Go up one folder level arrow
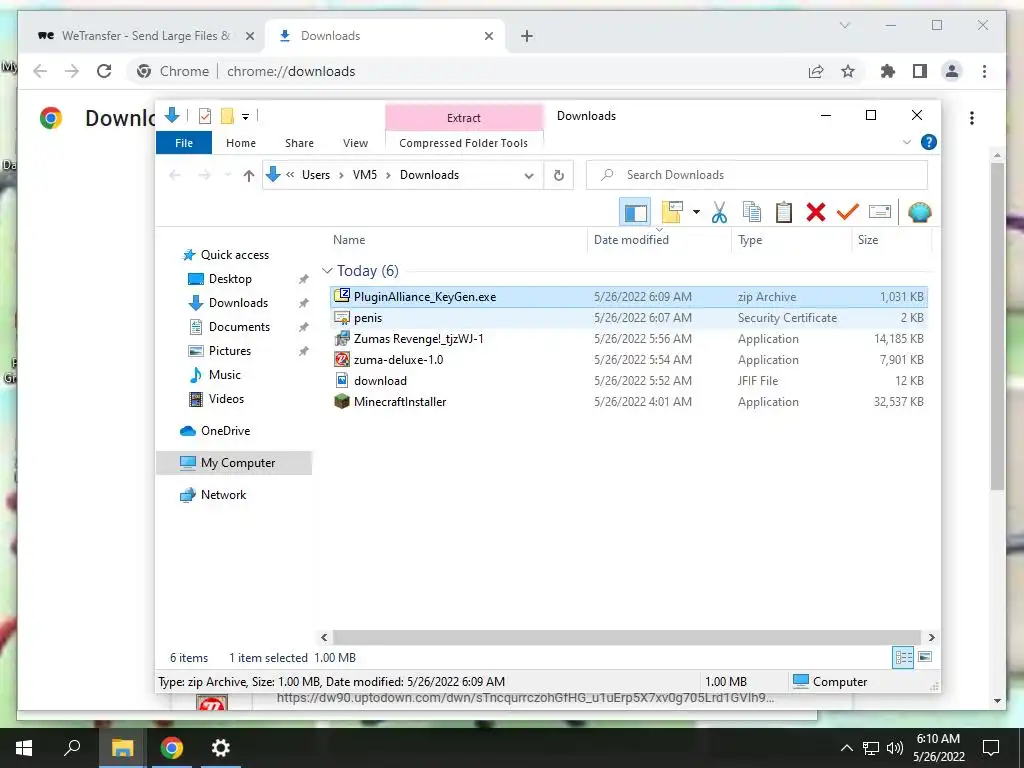This screenshot has height=768, width=1024. pos(249,175)
